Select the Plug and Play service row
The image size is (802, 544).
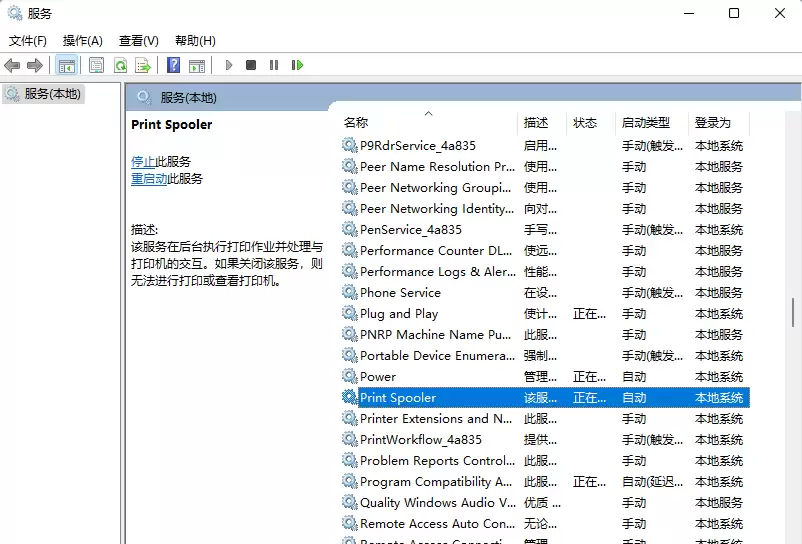point(399,314)
